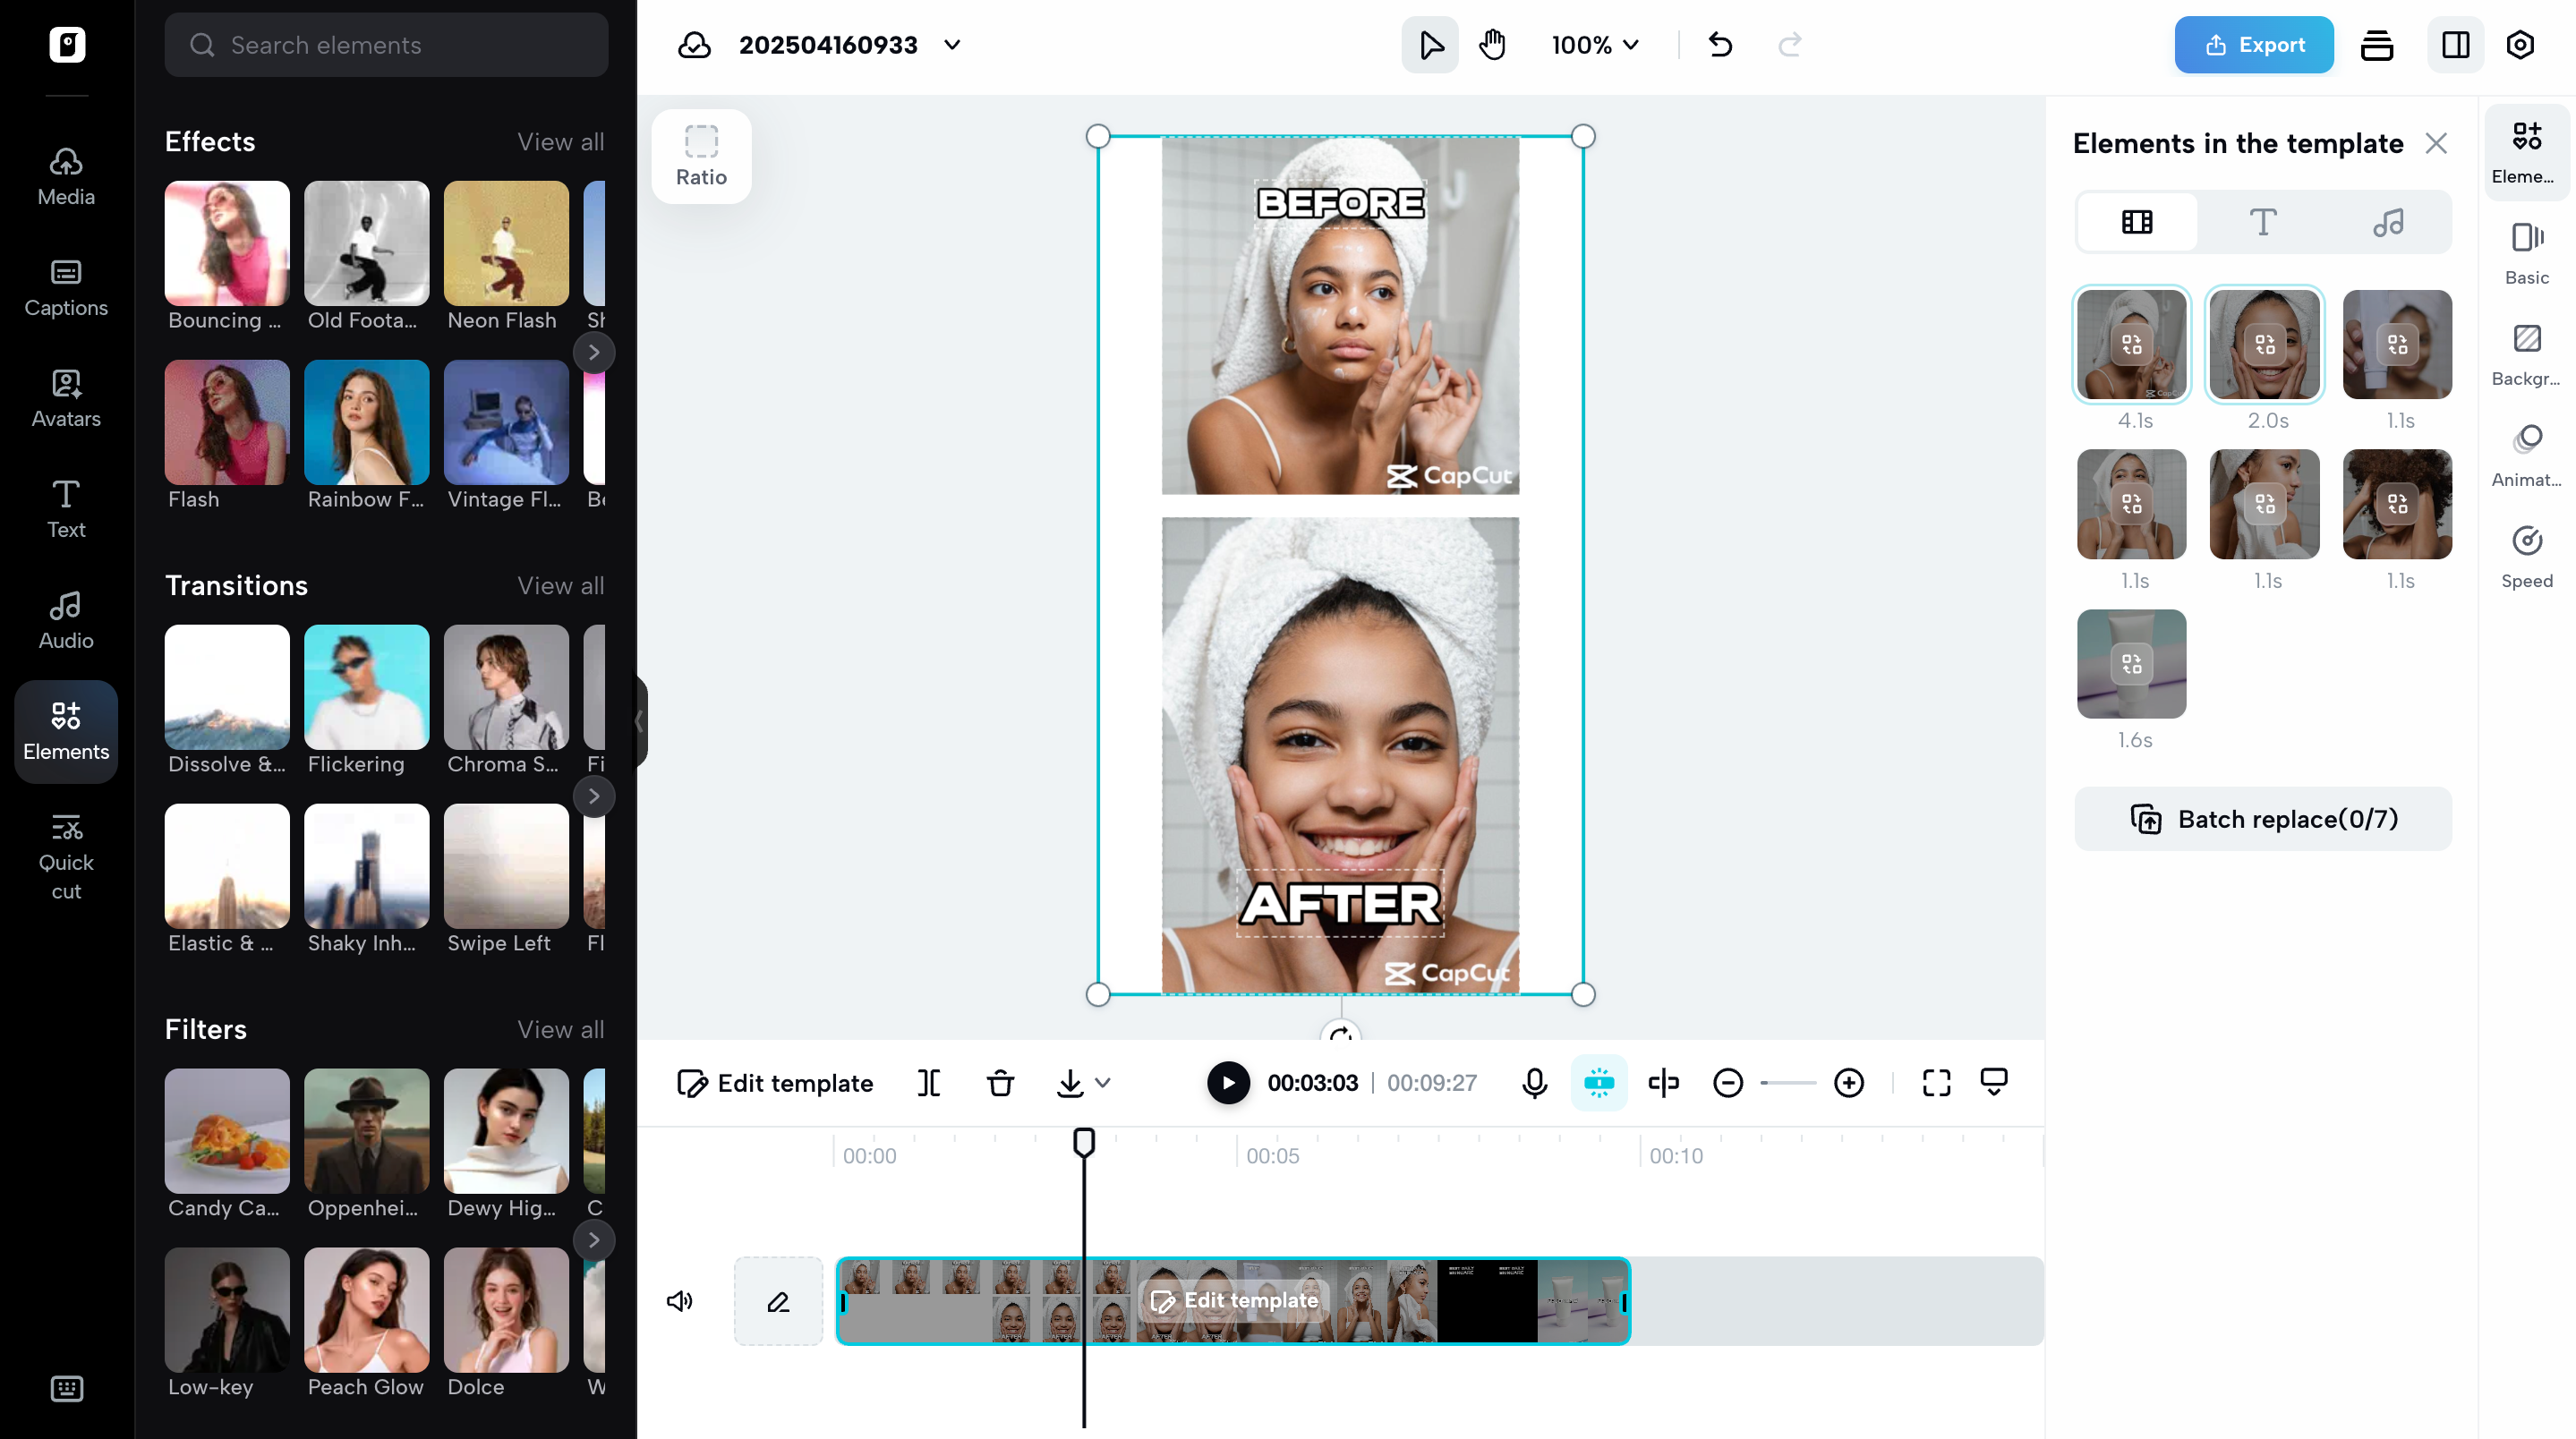The image size is (2576, 1439).
Task: Click the Export button
Action: (x=2253, y=44)
